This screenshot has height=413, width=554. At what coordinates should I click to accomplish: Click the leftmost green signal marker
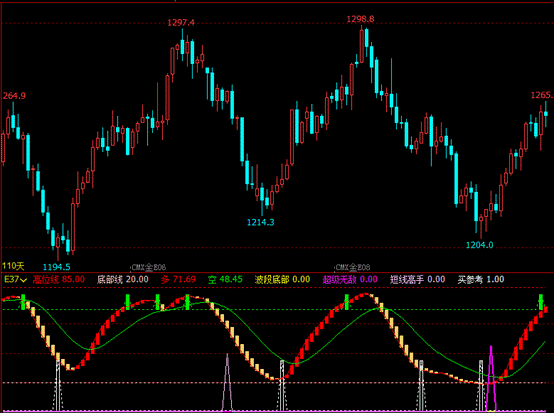pyautogui.click(x=23, y=302)
